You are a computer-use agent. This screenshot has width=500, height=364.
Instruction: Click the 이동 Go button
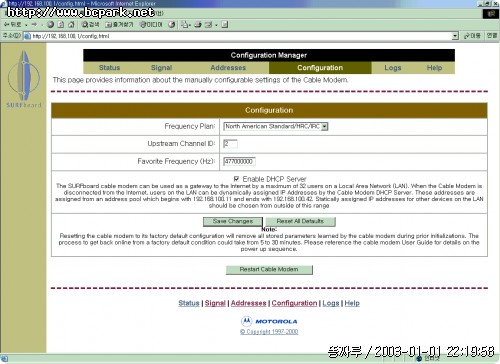[x=472, y=36]
